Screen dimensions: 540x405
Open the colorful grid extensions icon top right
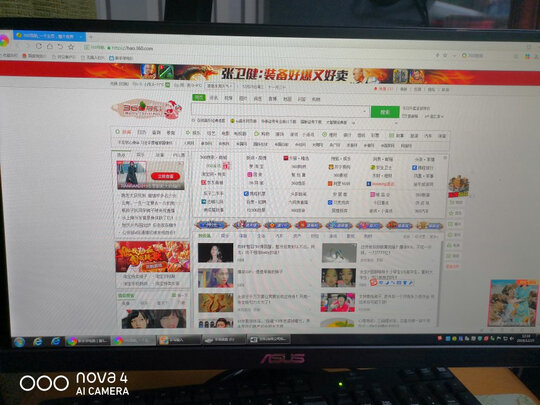[x=527, y=56]
